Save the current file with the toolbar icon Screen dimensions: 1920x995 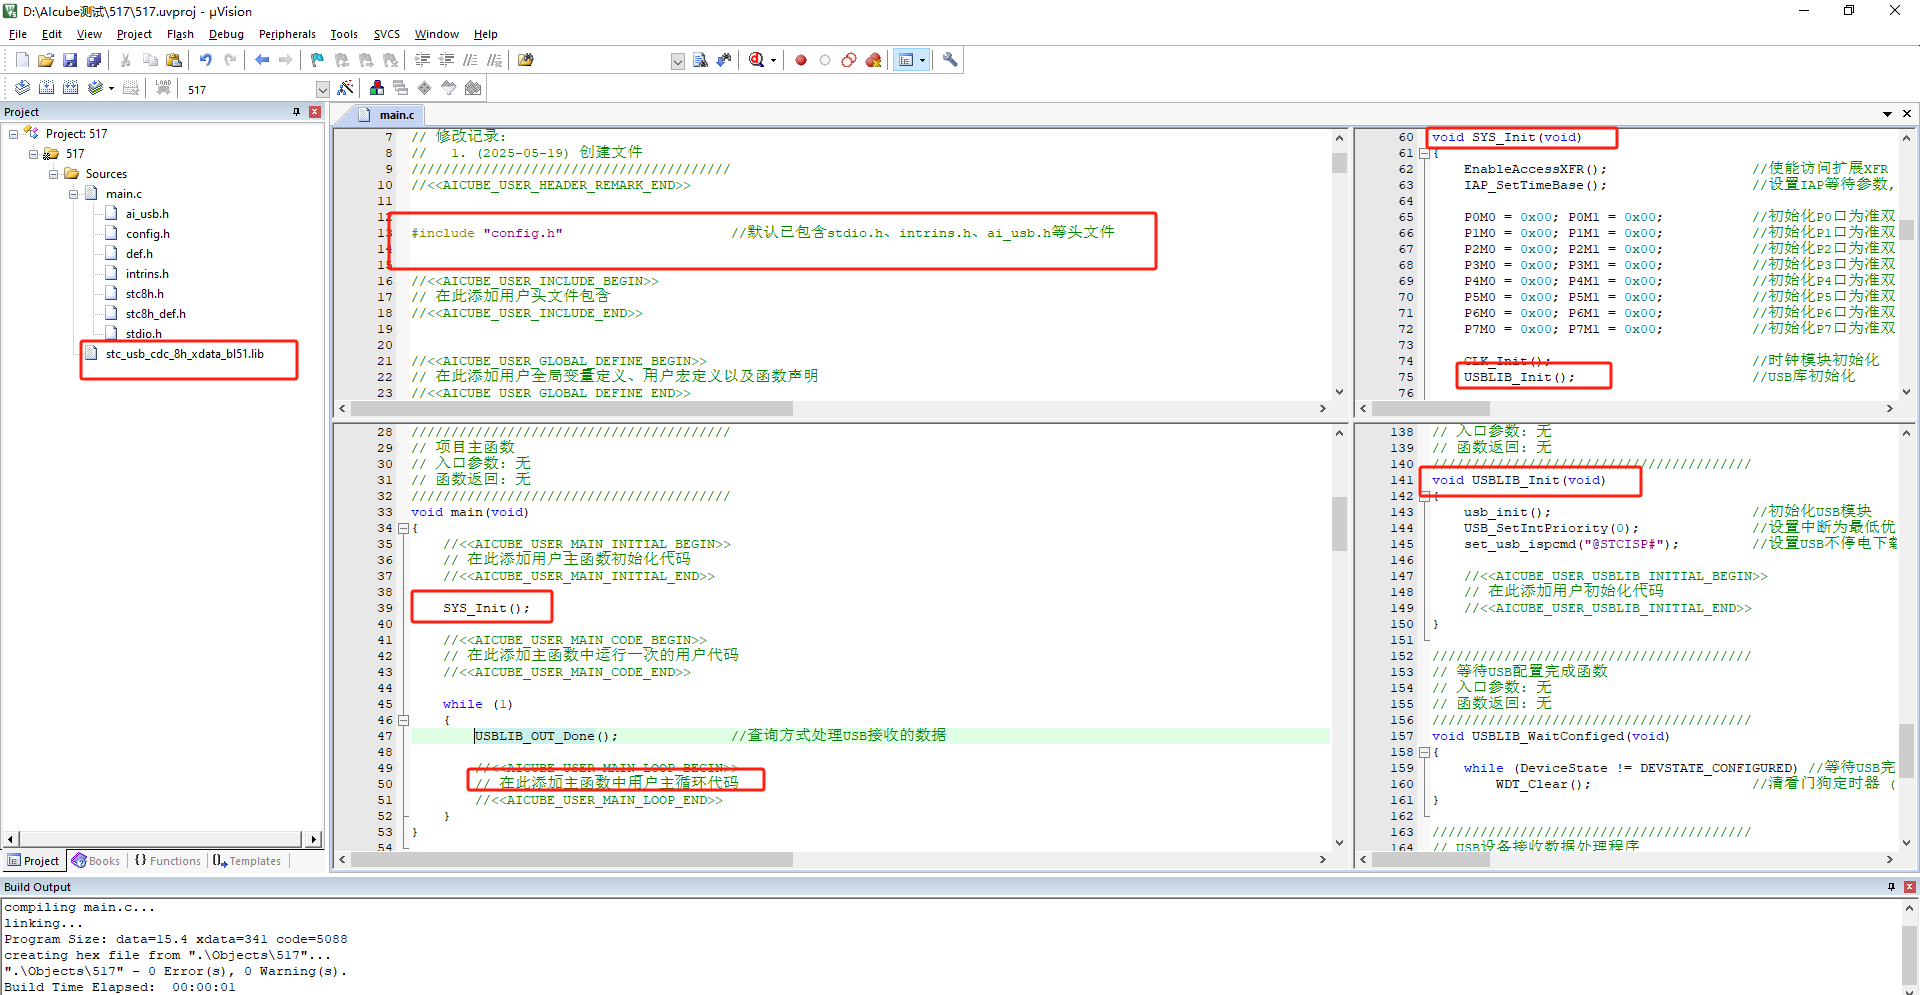coord(70,60)
